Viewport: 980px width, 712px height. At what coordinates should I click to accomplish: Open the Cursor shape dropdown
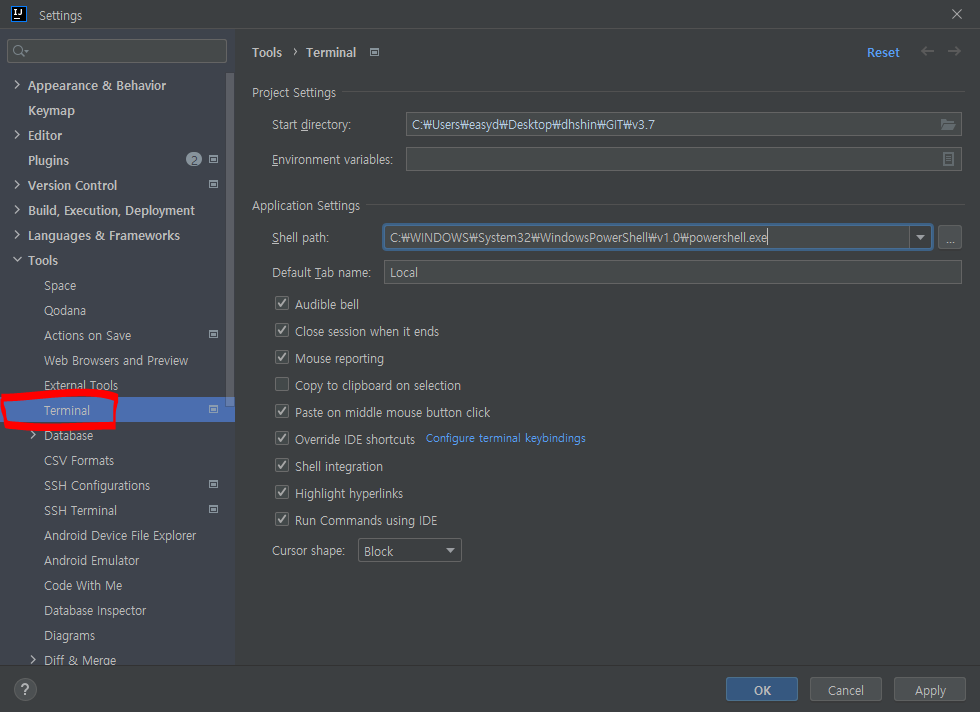(409, 551)
